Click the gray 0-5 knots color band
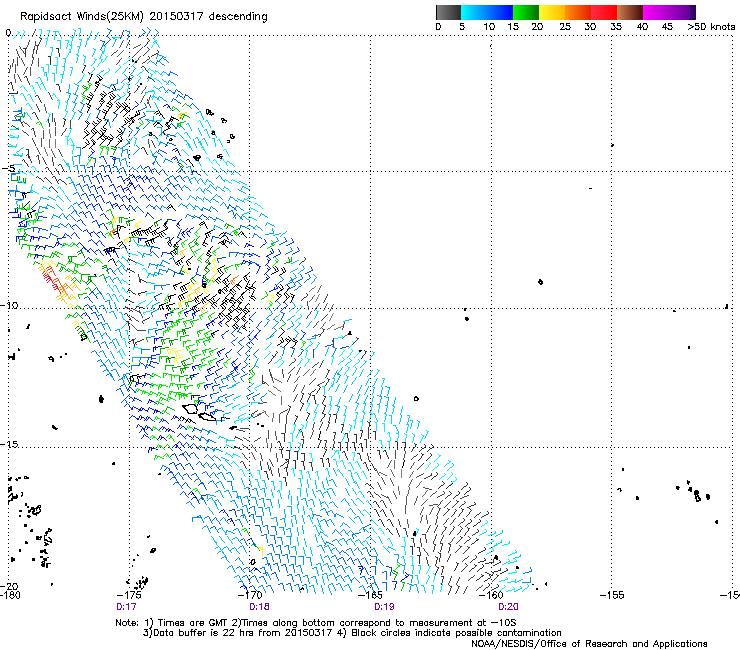The height and width of the screenshot is (650, 740). (448, 12)
